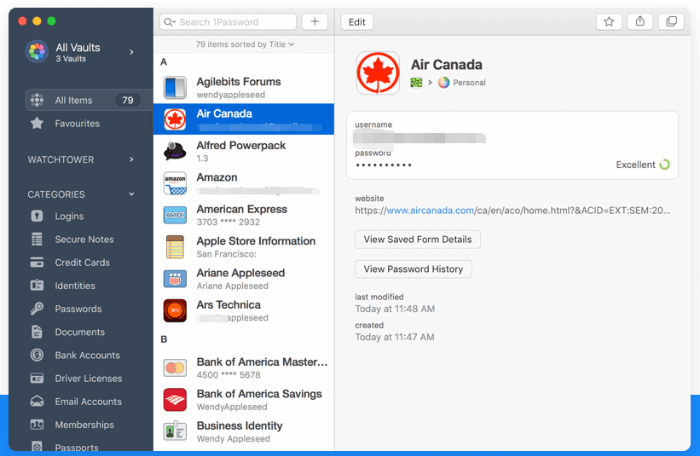Open the Bank Accounts category
Image resolution: width=700 pixels, height=456 pixels.
87,355
